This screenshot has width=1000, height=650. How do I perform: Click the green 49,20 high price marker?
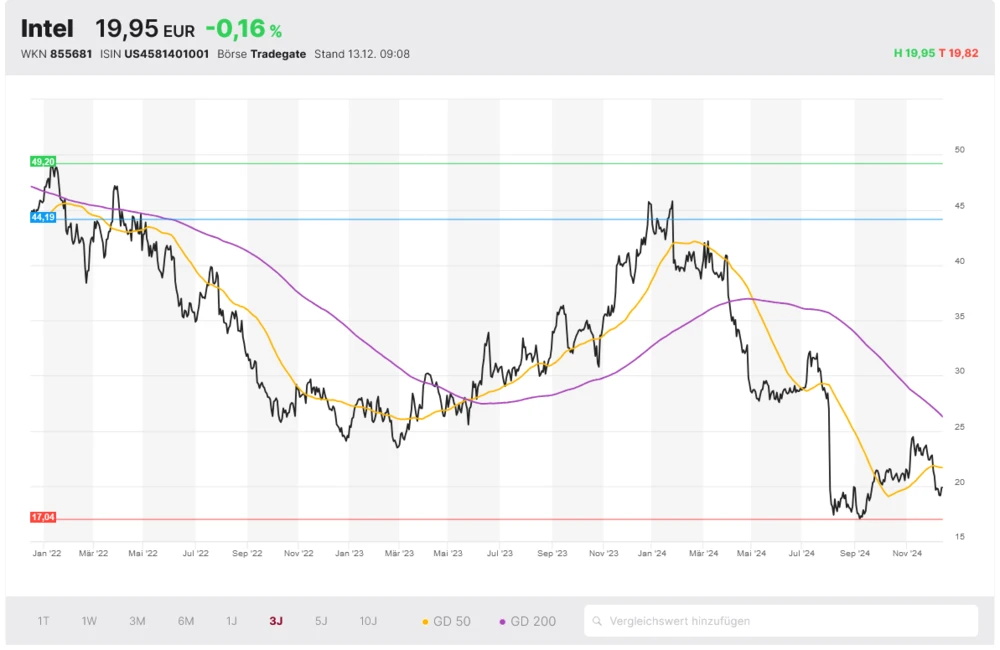(43, 161)
